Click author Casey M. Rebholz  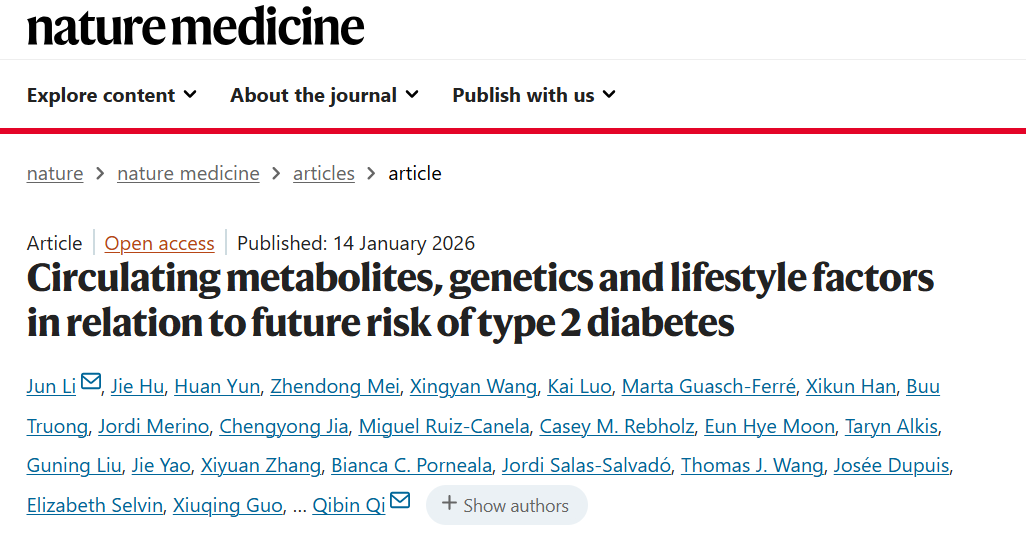click(616, 426)
